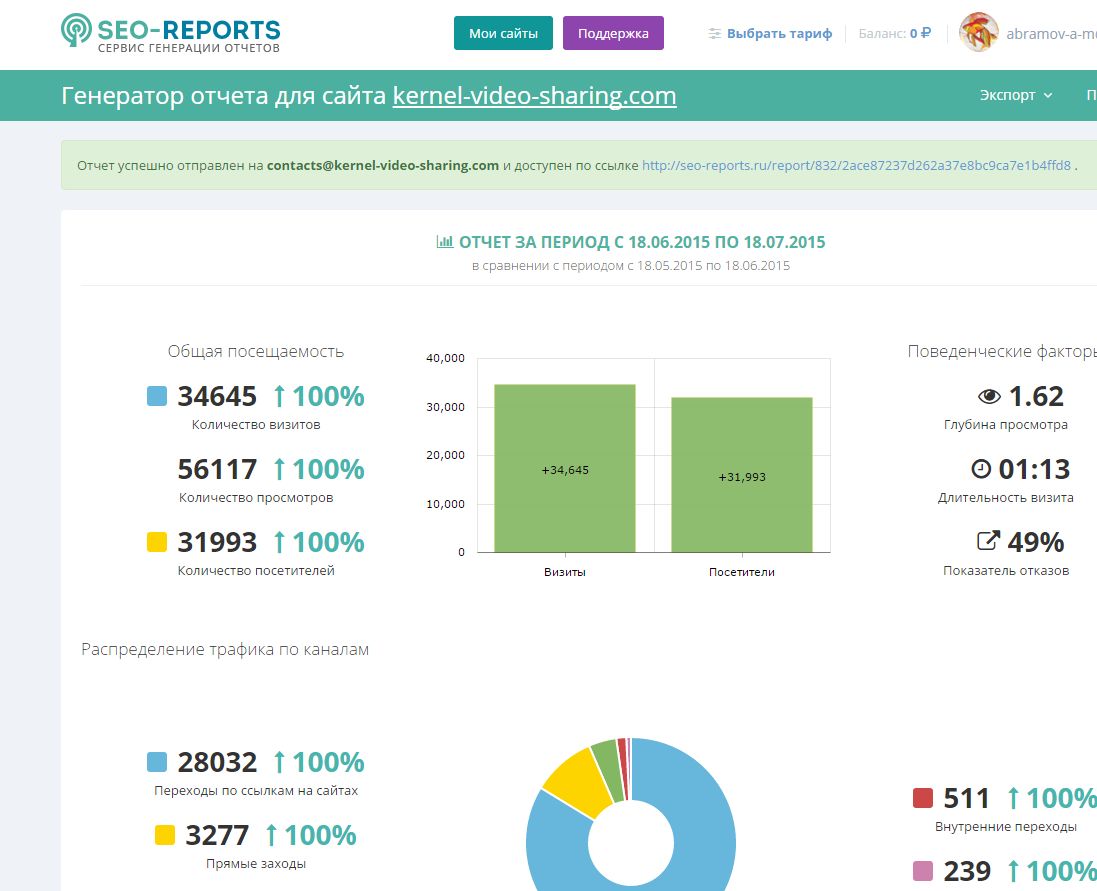
Task: Click the clock icon for visit duration
Action: coord(981,469)
